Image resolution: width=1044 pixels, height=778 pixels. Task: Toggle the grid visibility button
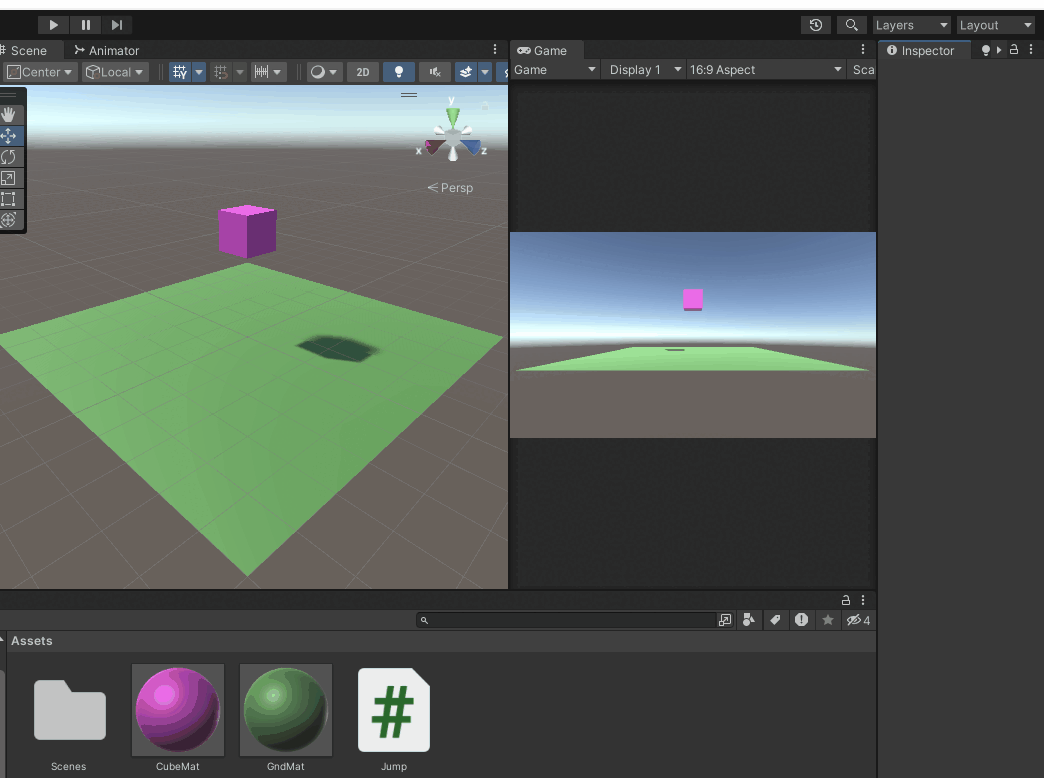click(180, 72)
